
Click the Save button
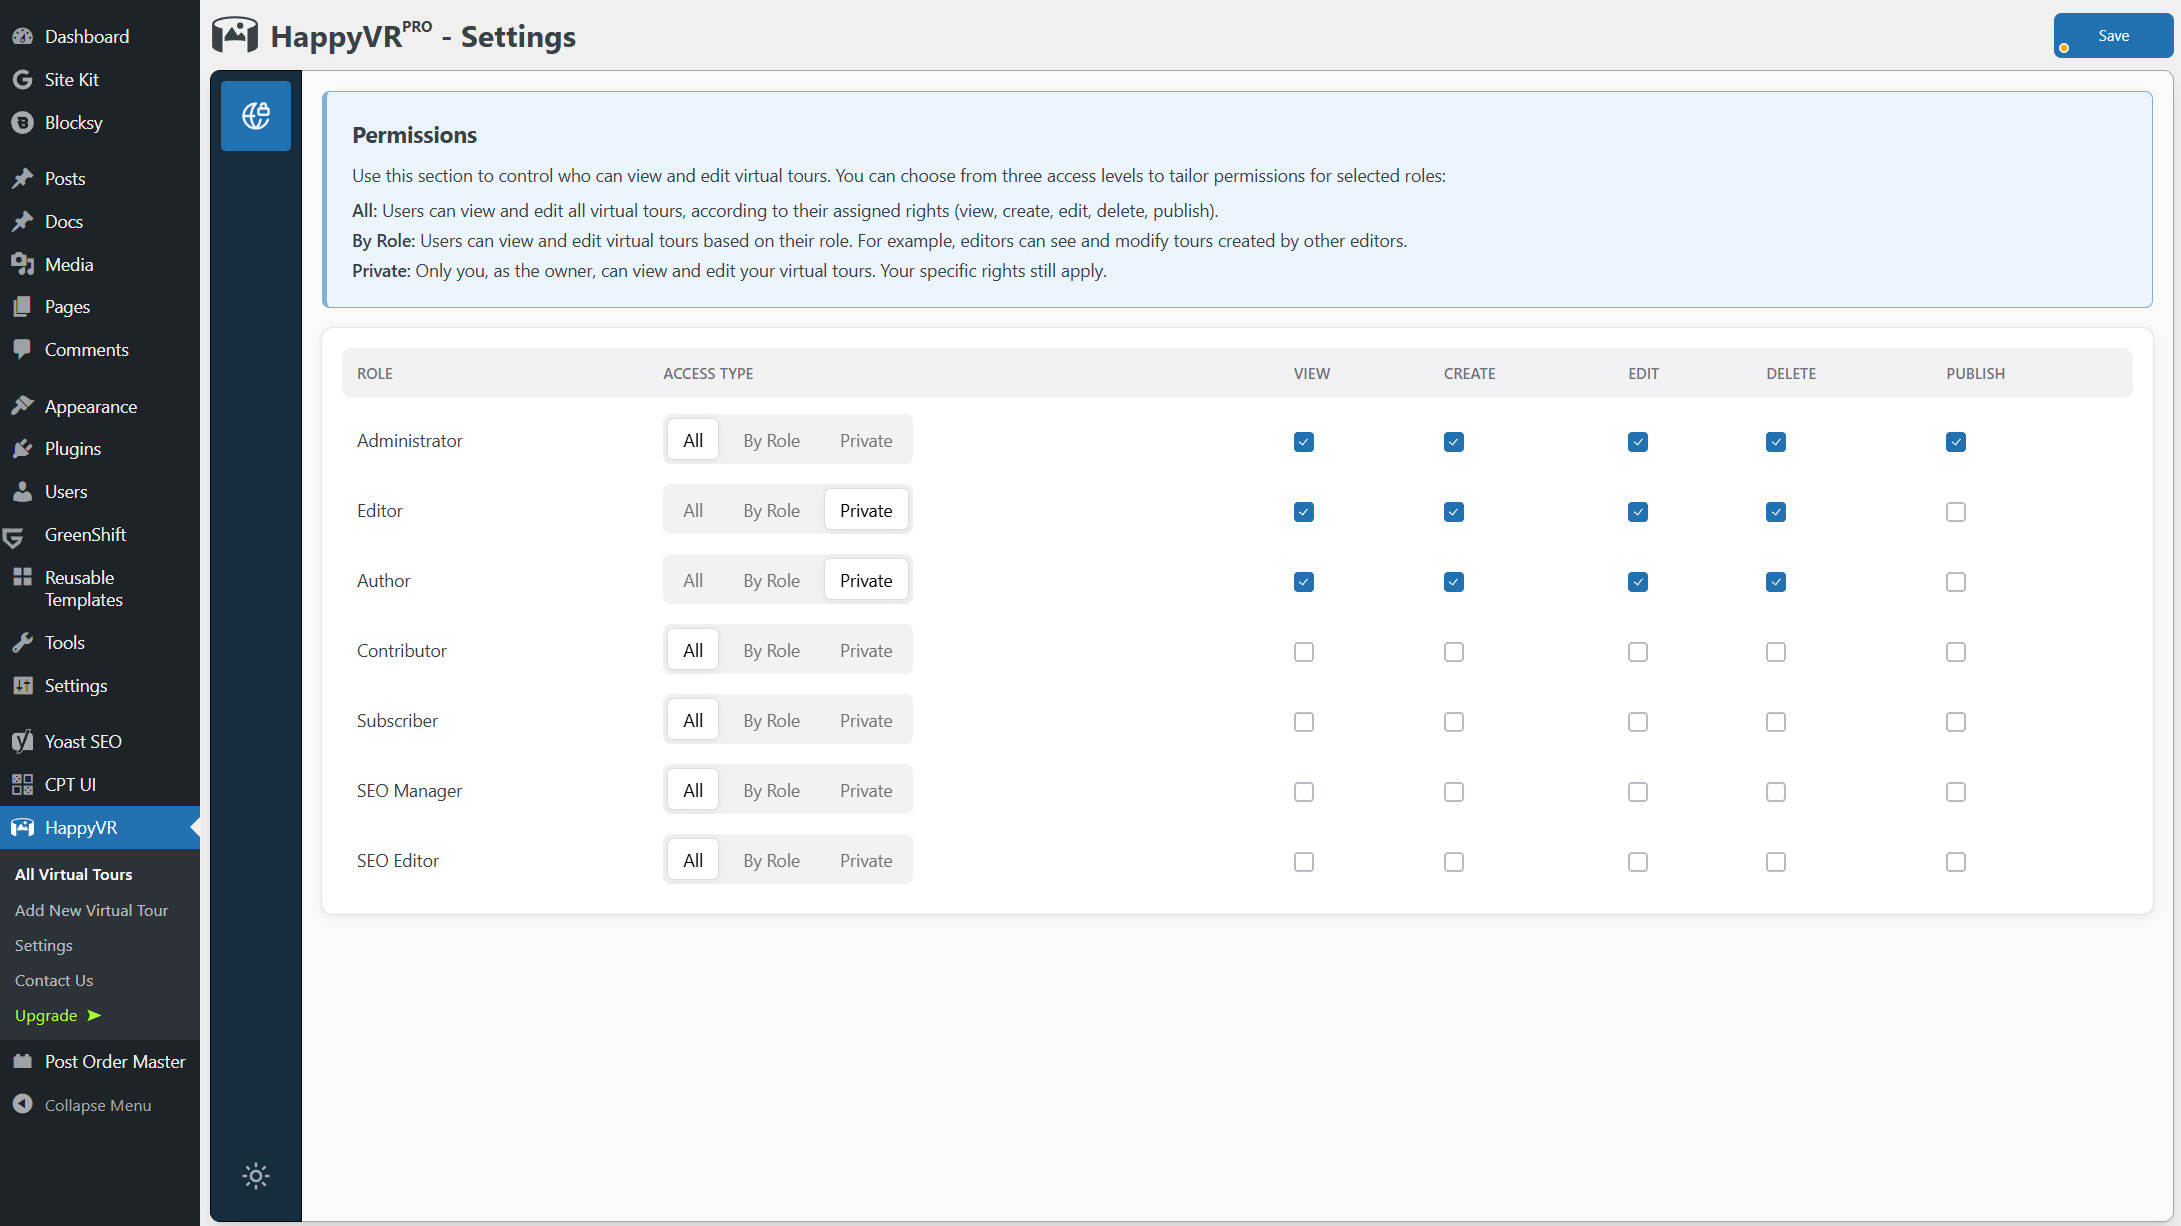click(2112, 36)
